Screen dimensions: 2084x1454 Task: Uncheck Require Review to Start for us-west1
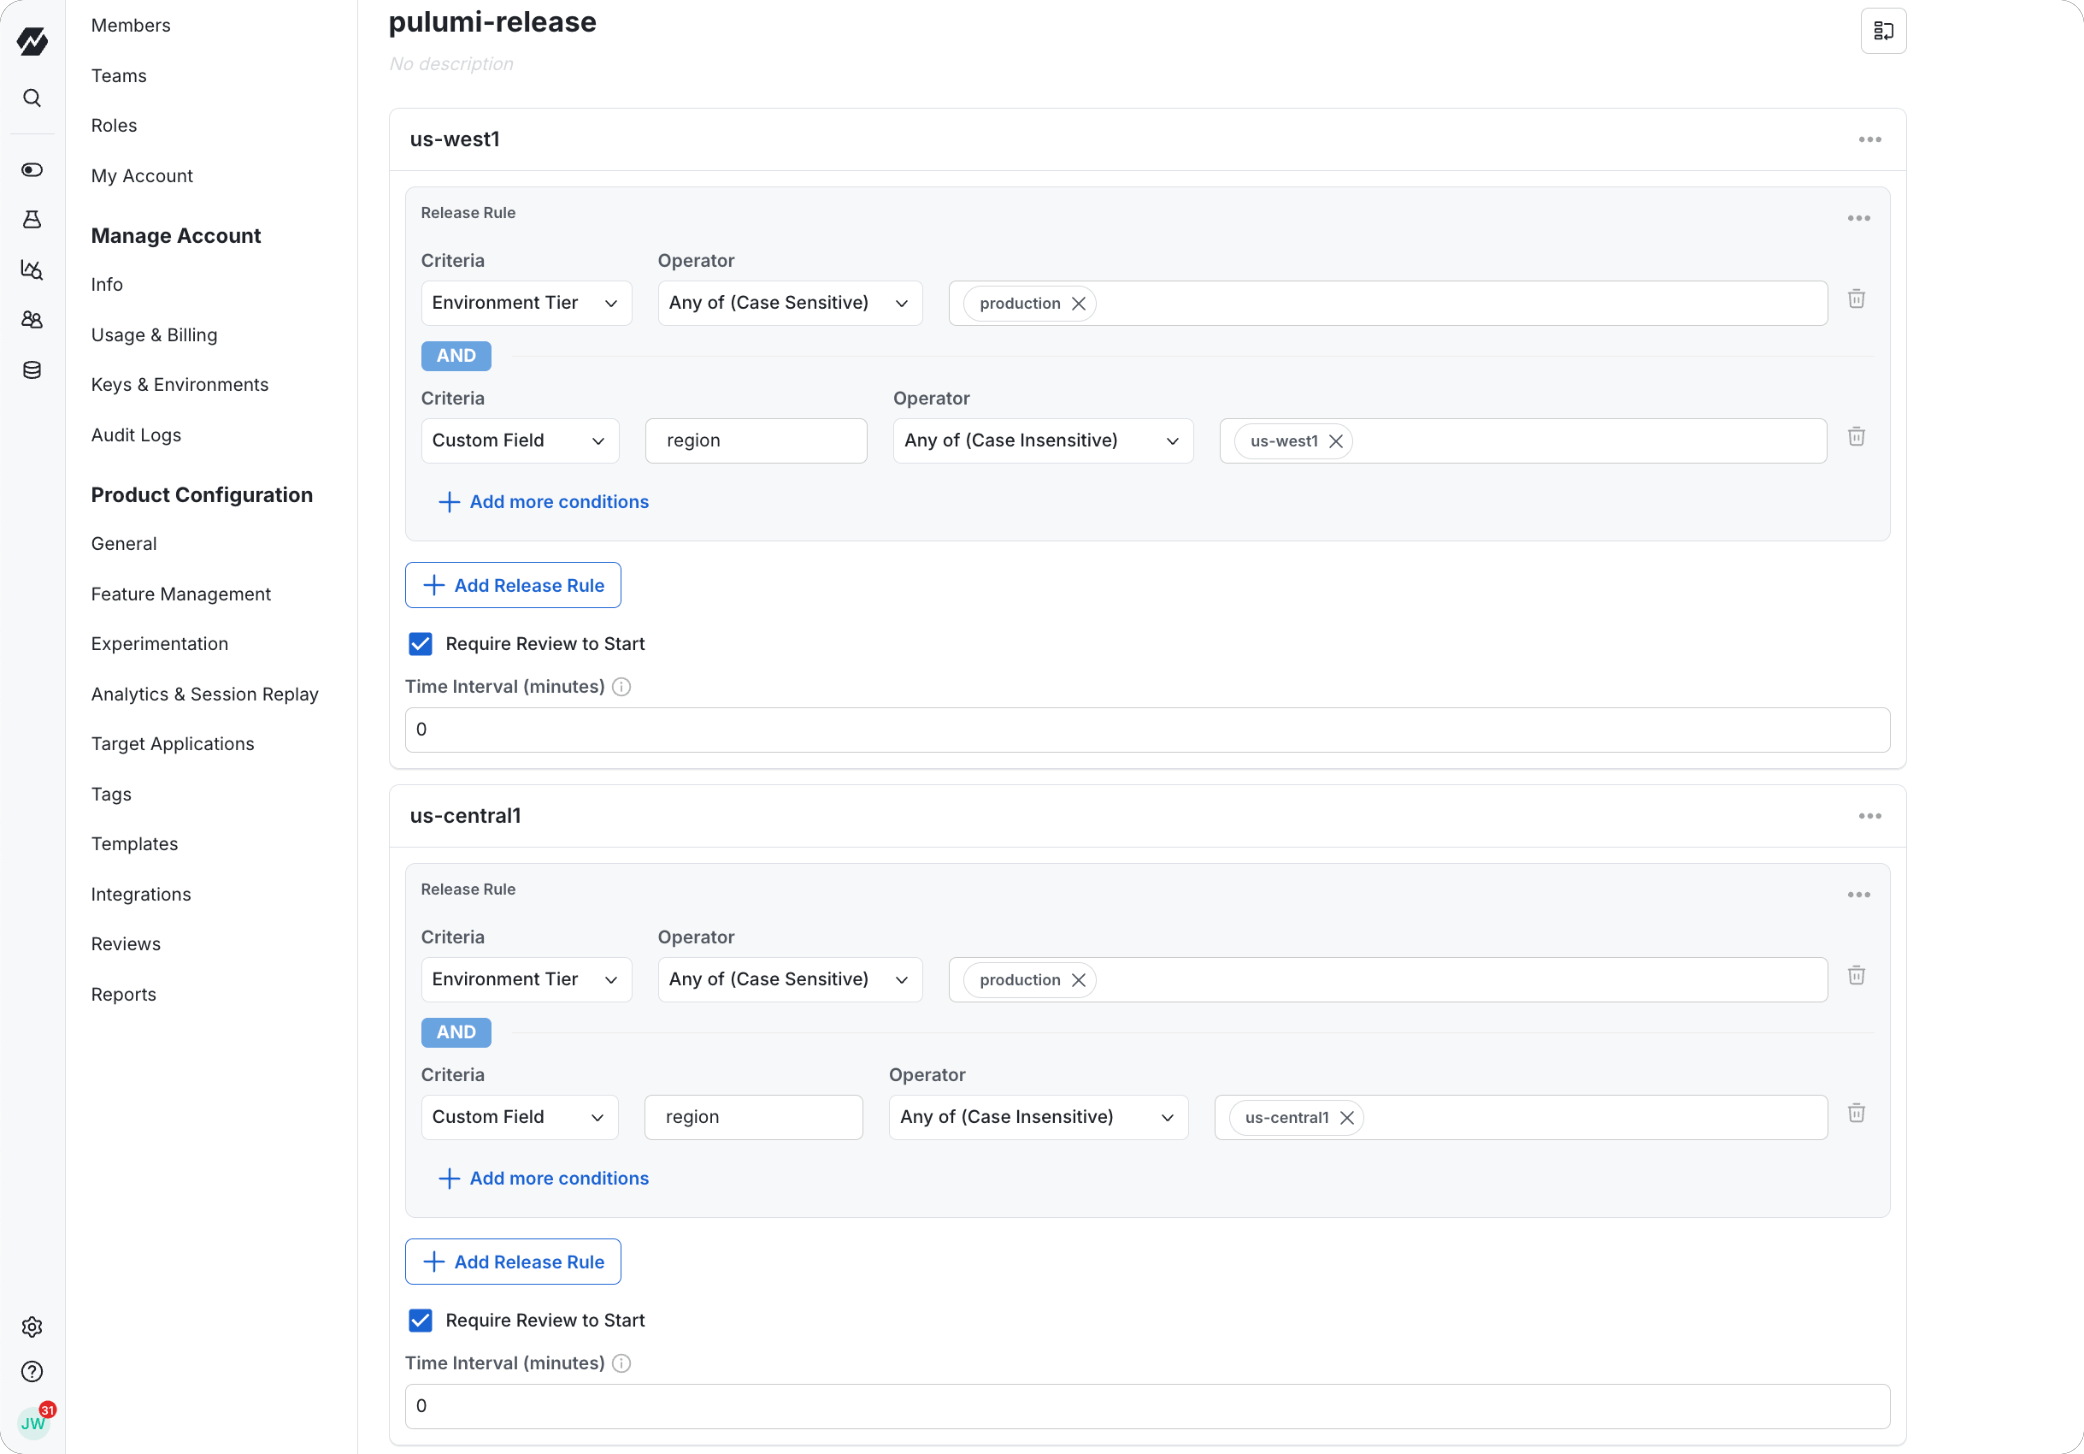[421, 644]
